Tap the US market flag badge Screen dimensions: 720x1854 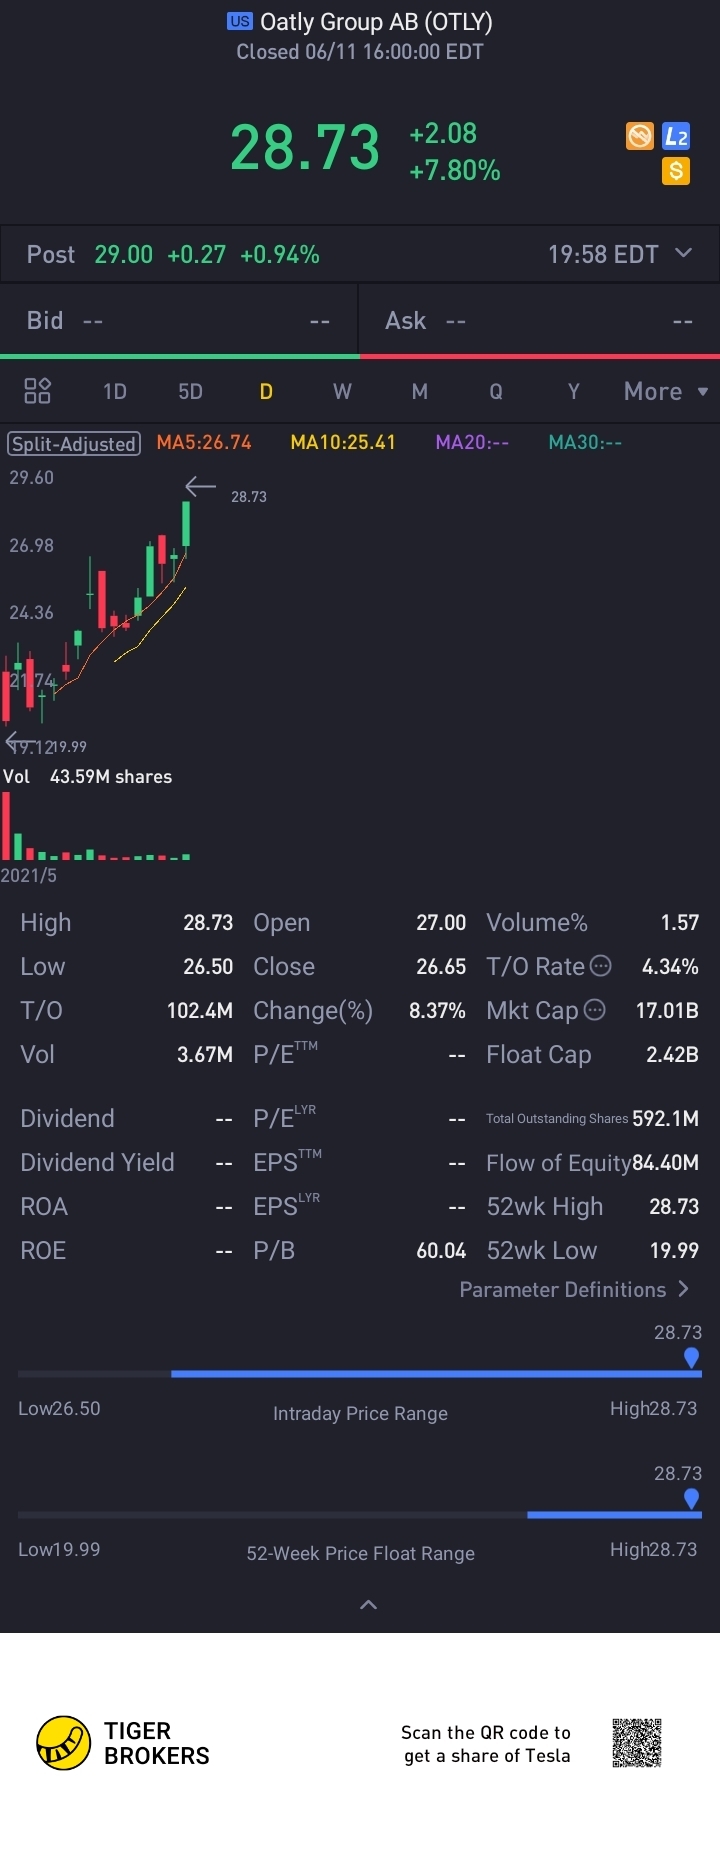coord(240,21)
